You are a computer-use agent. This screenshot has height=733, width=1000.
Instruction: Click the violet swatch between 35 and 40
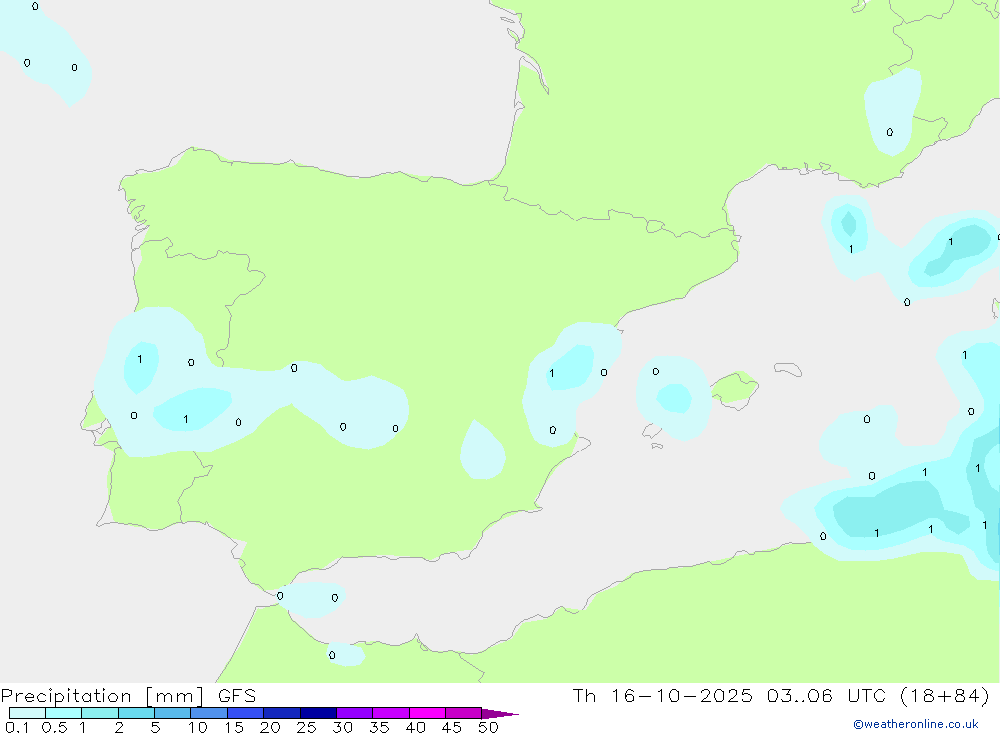tap(390, 713)
